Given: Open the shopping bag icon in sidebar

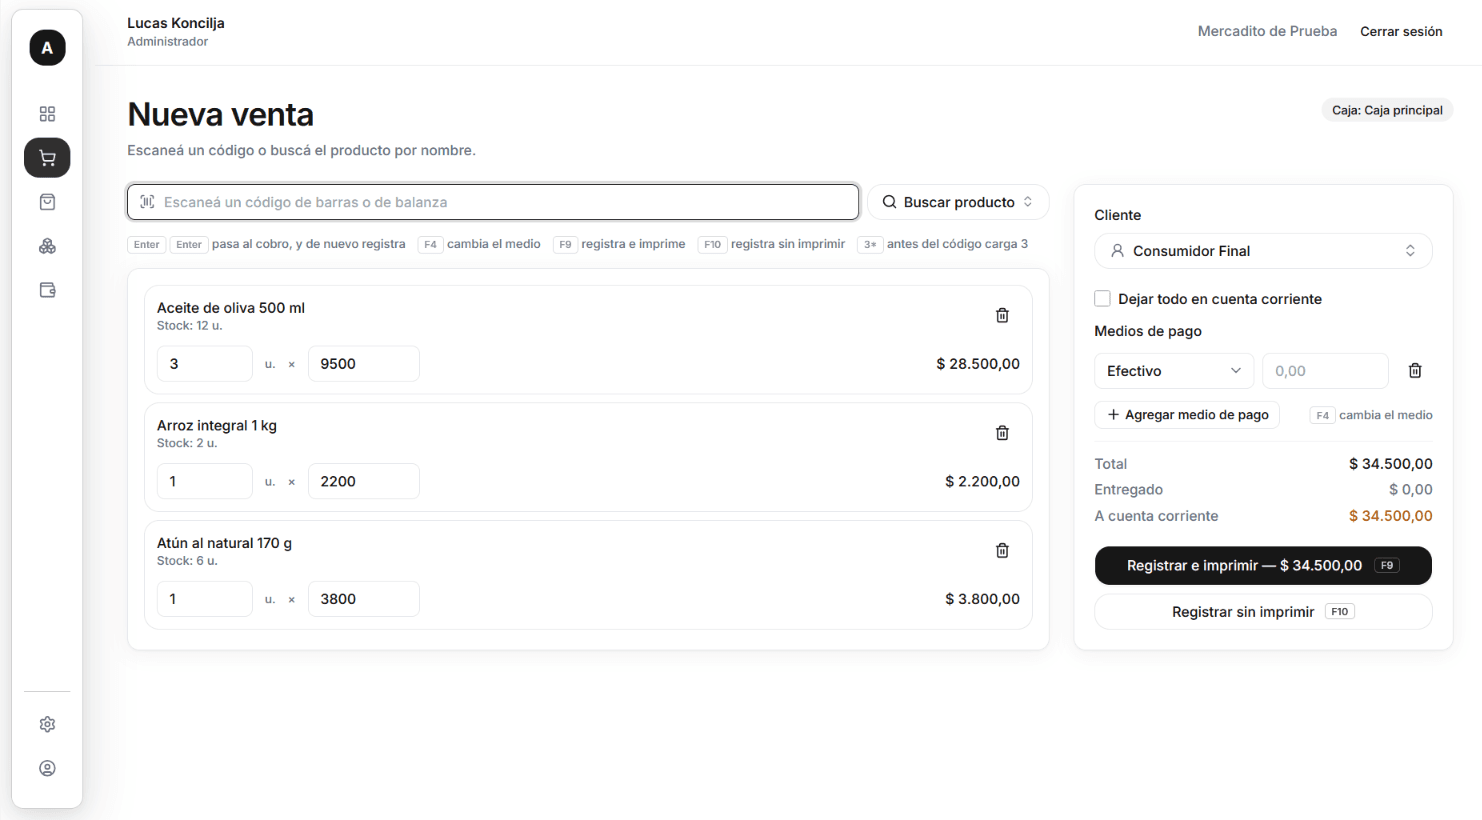Looking at the screenshot, I should tap(47, 202).
